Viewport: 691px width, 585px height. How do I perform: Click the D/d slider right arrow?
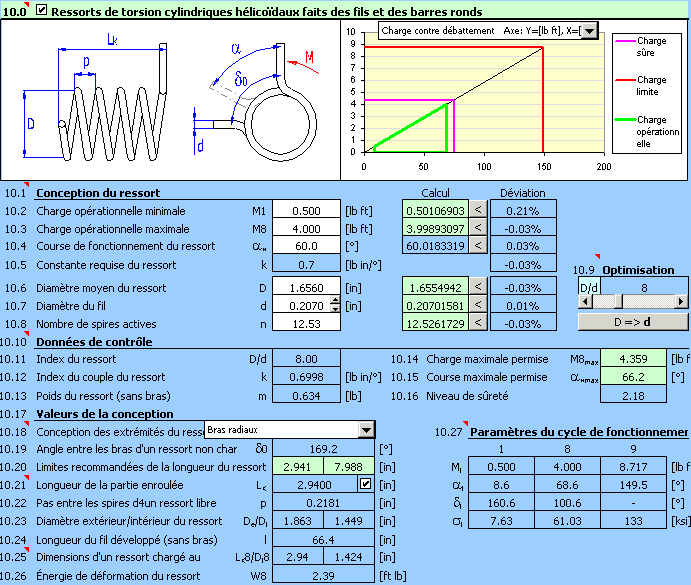[681, 302]
